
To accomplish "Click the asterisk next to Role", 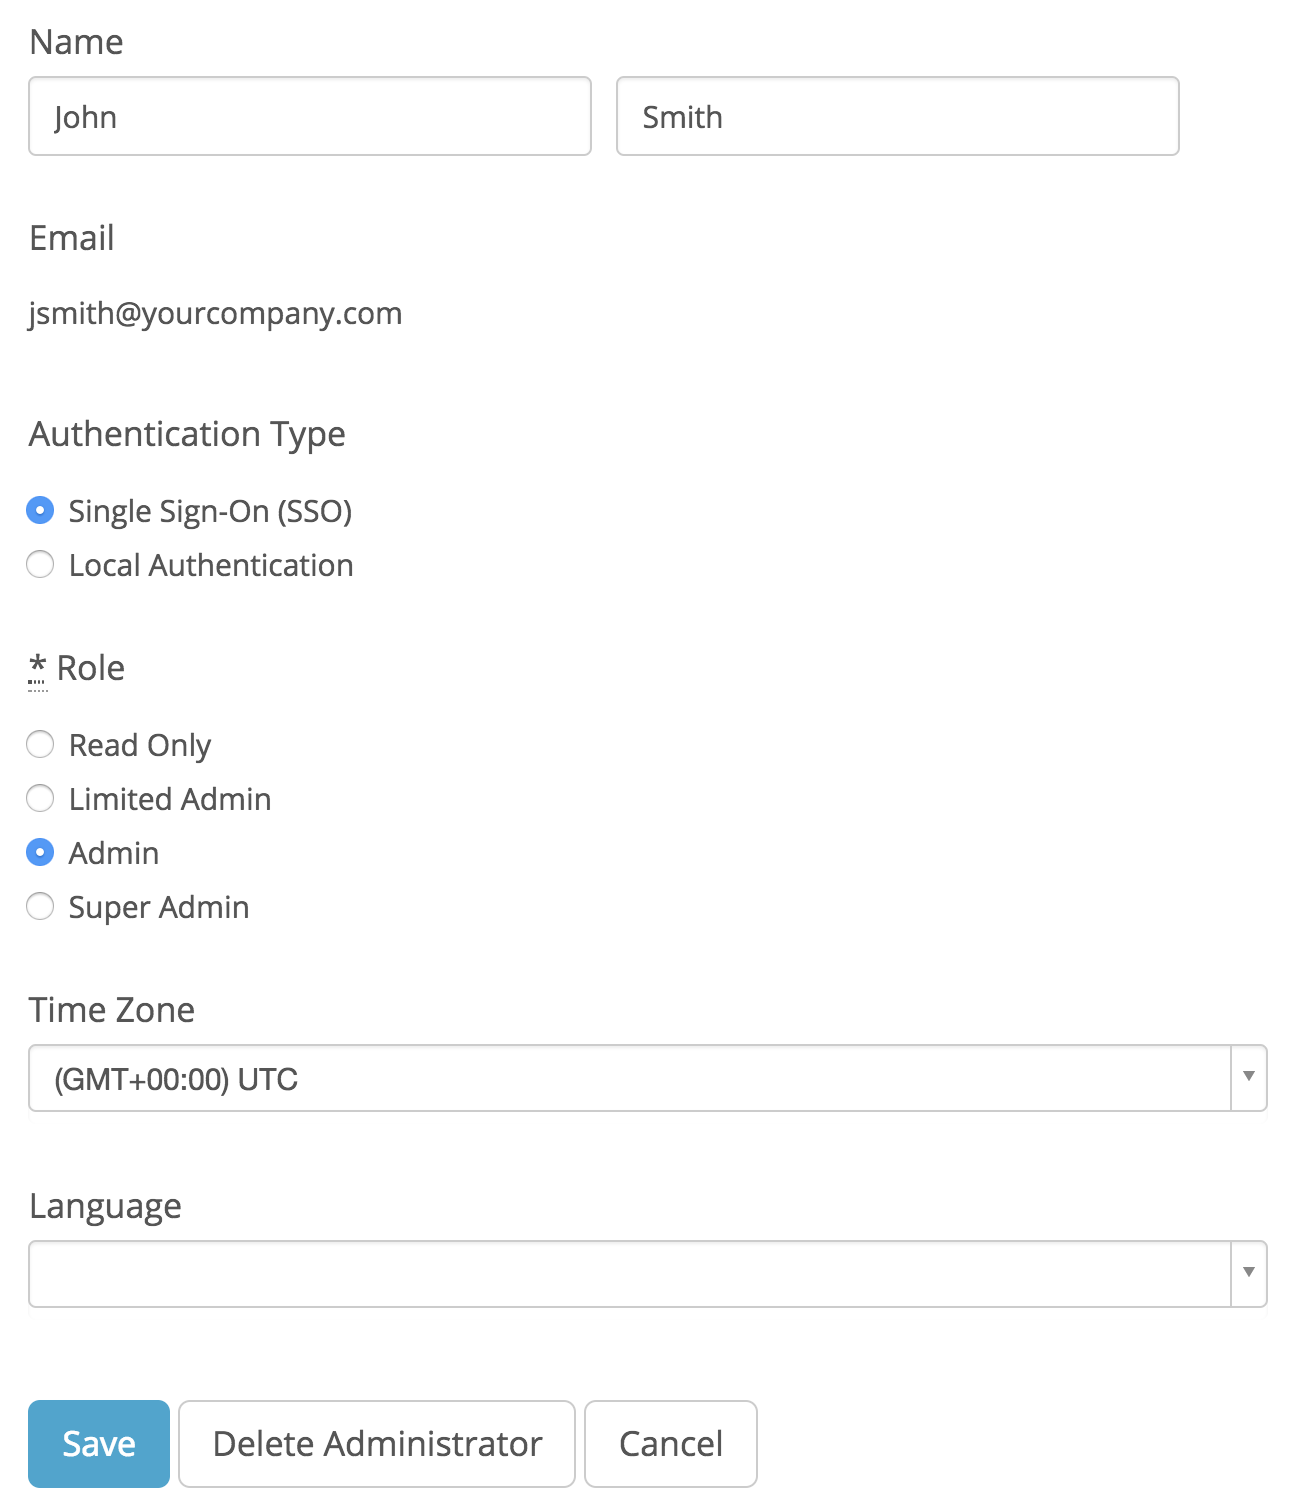I will tap(38, 666).
